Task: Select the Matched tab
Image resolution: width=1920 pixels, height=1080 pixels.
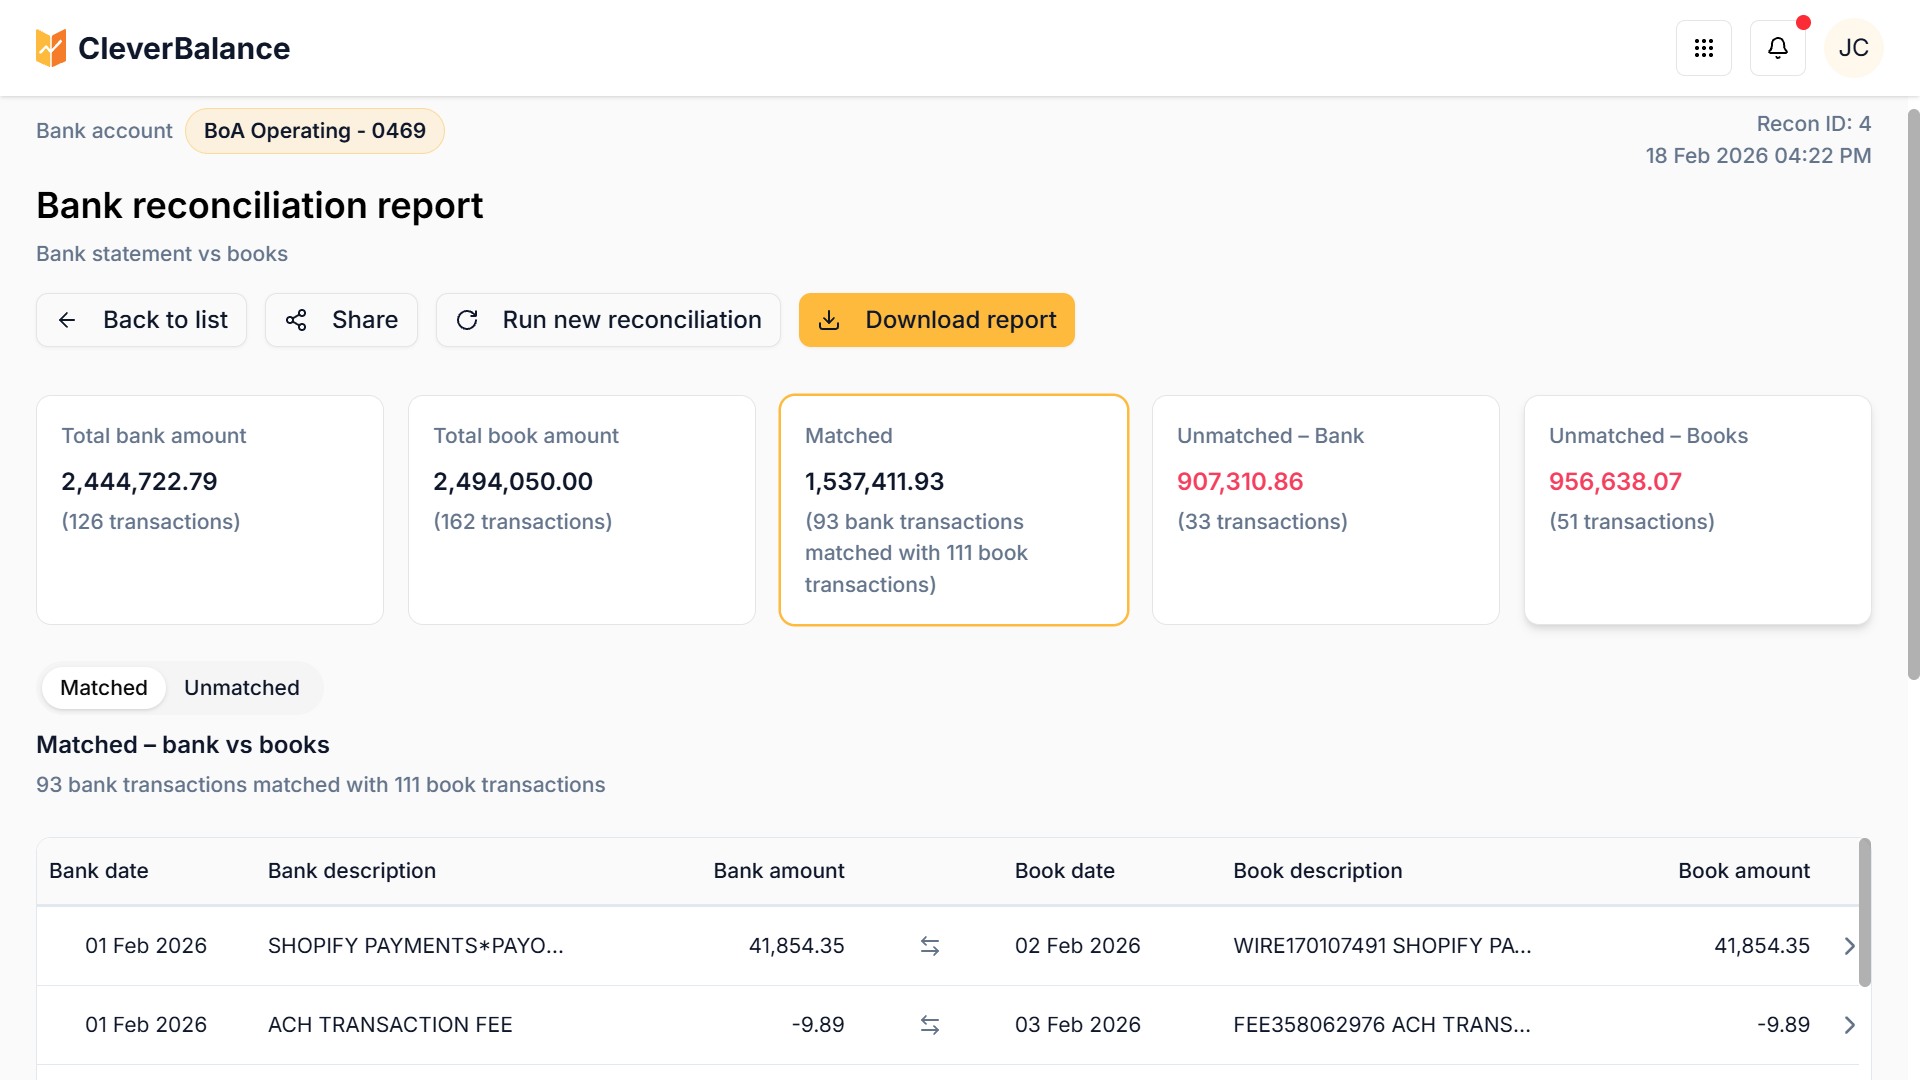Action: pos(103,687)
